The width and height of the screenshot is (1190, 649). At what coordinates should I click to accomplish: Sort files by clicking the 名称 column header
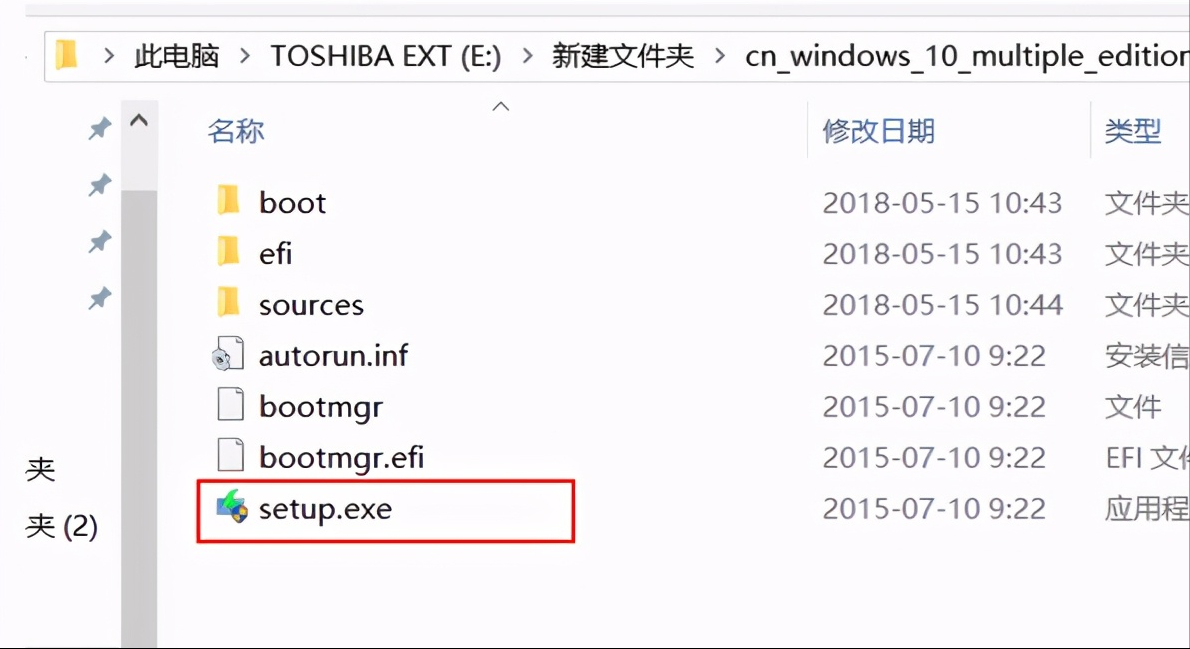coord(236,131)
